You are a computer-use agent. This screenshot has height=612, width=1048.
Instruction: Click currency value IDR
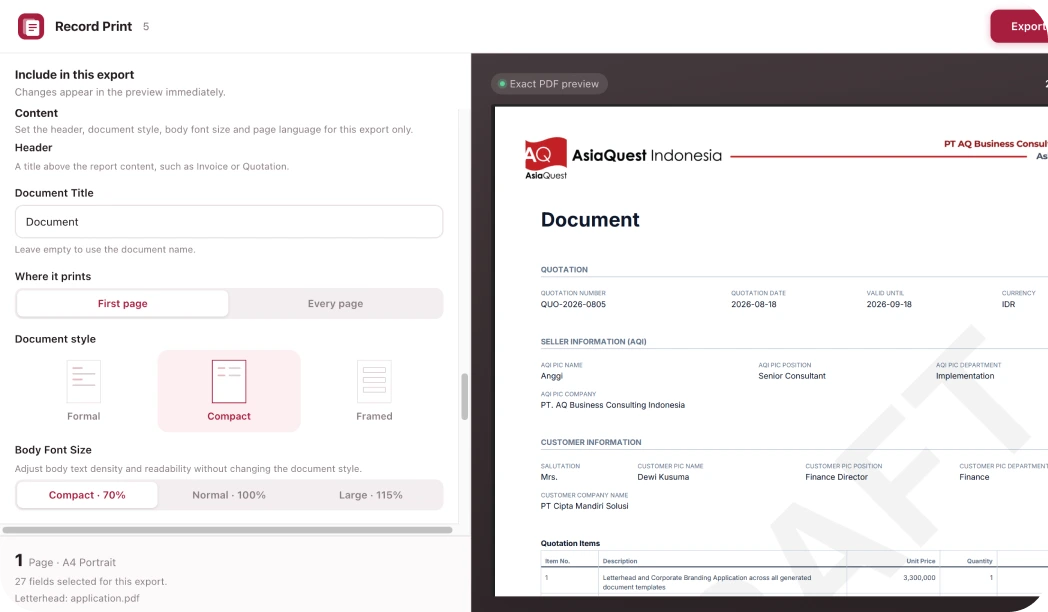point(1009,304)
